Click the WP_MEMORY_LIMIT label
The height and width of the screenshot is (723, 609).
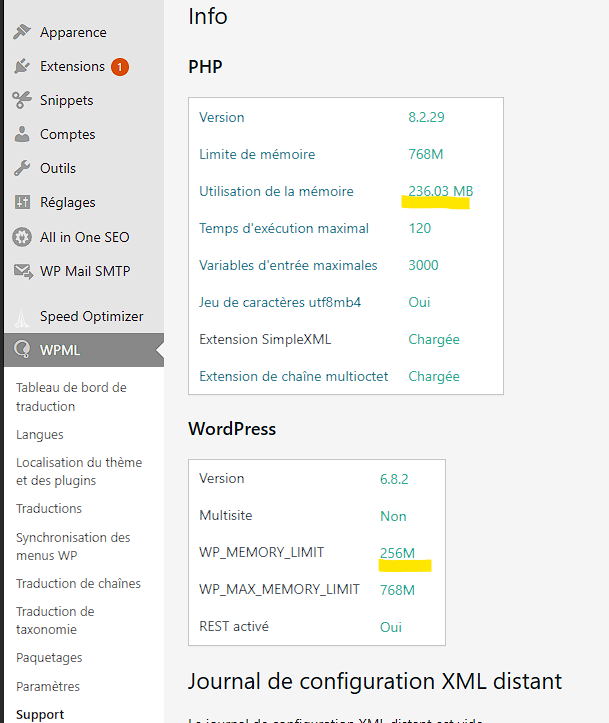pos(261,552)
